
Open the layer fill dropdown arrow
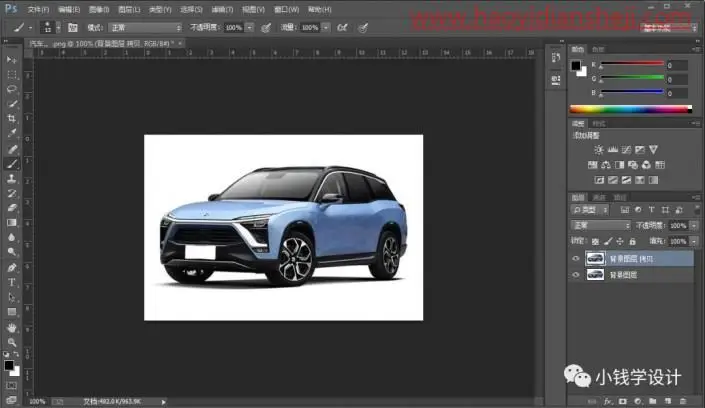click(694, 242)
